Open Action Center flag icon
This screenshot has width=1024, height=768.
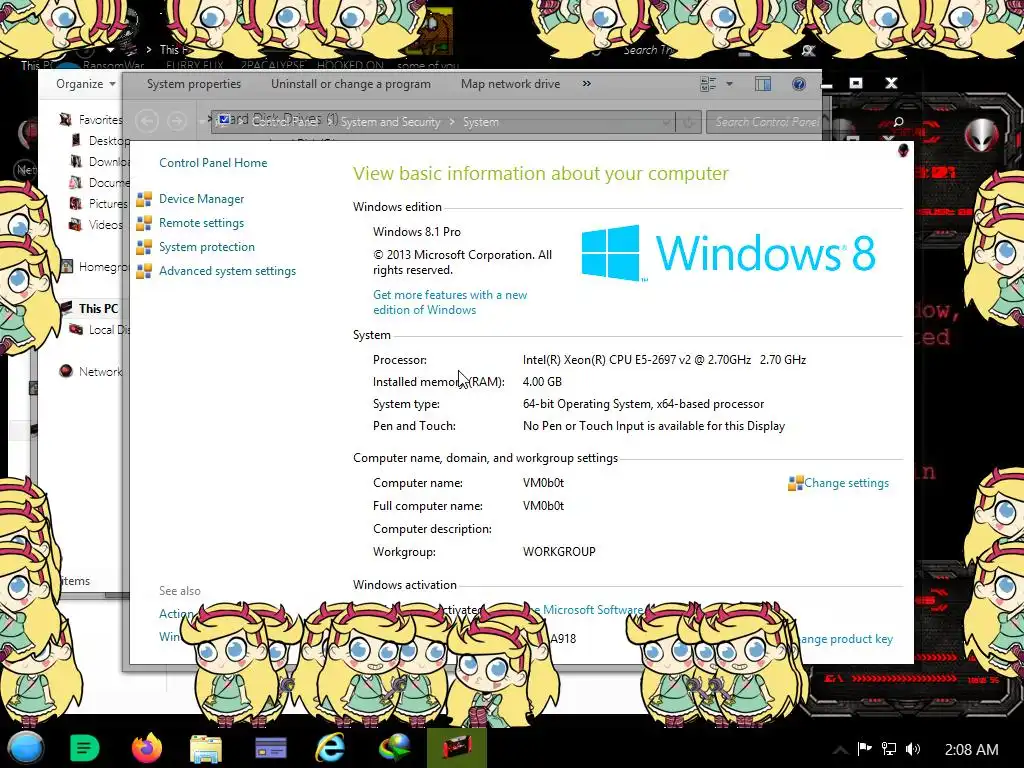[865, 749]
